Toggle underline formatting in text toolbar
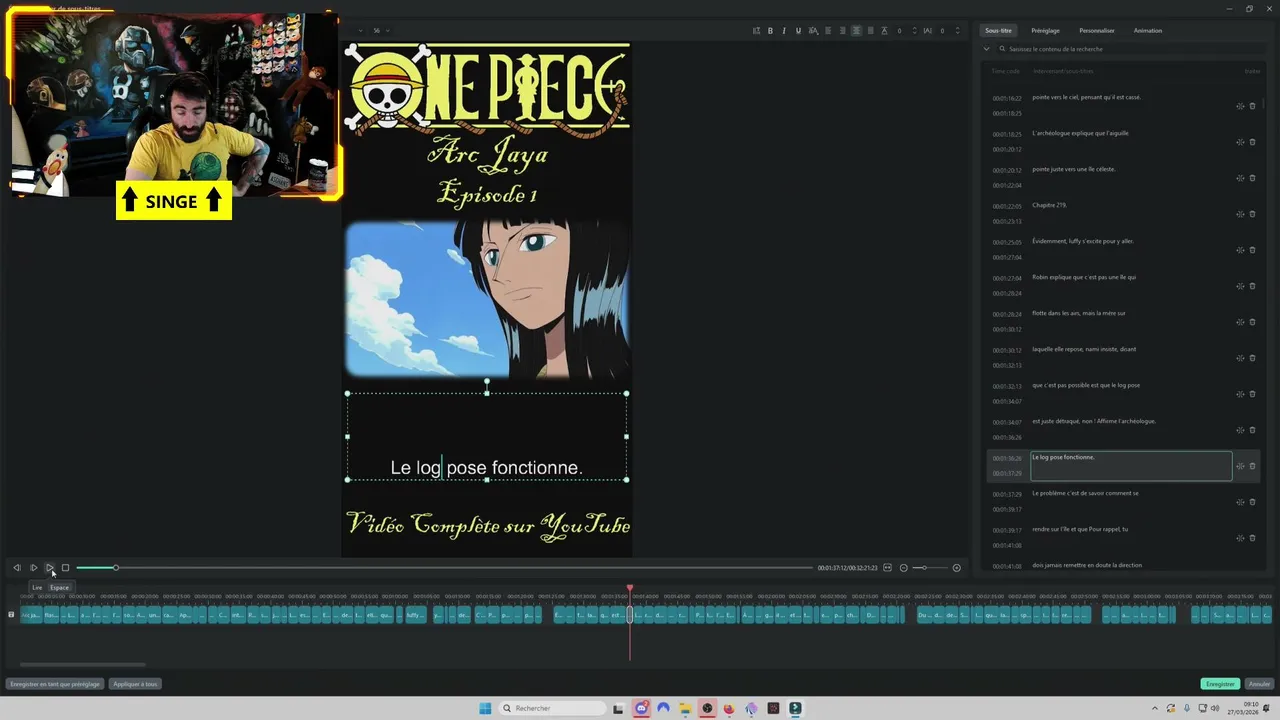Screen dimensions: 1280x720 pyautogui.click(x=798, y=31)
